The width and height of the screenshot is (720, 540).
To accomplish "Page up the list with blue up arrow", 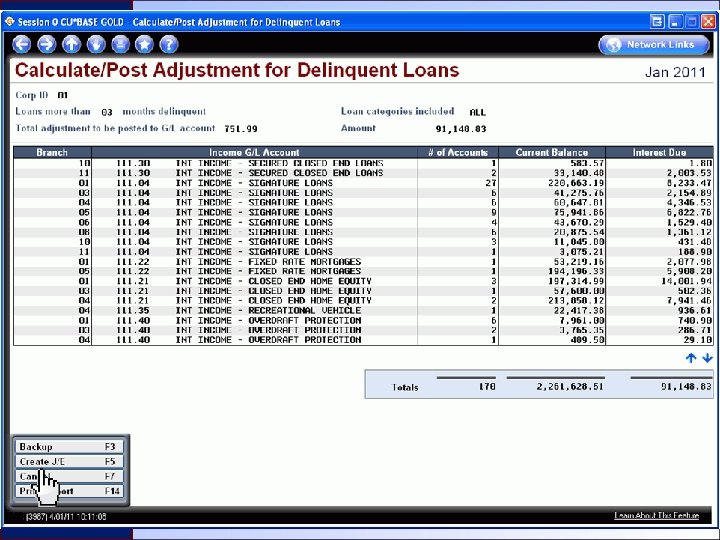I will [691, 358].
